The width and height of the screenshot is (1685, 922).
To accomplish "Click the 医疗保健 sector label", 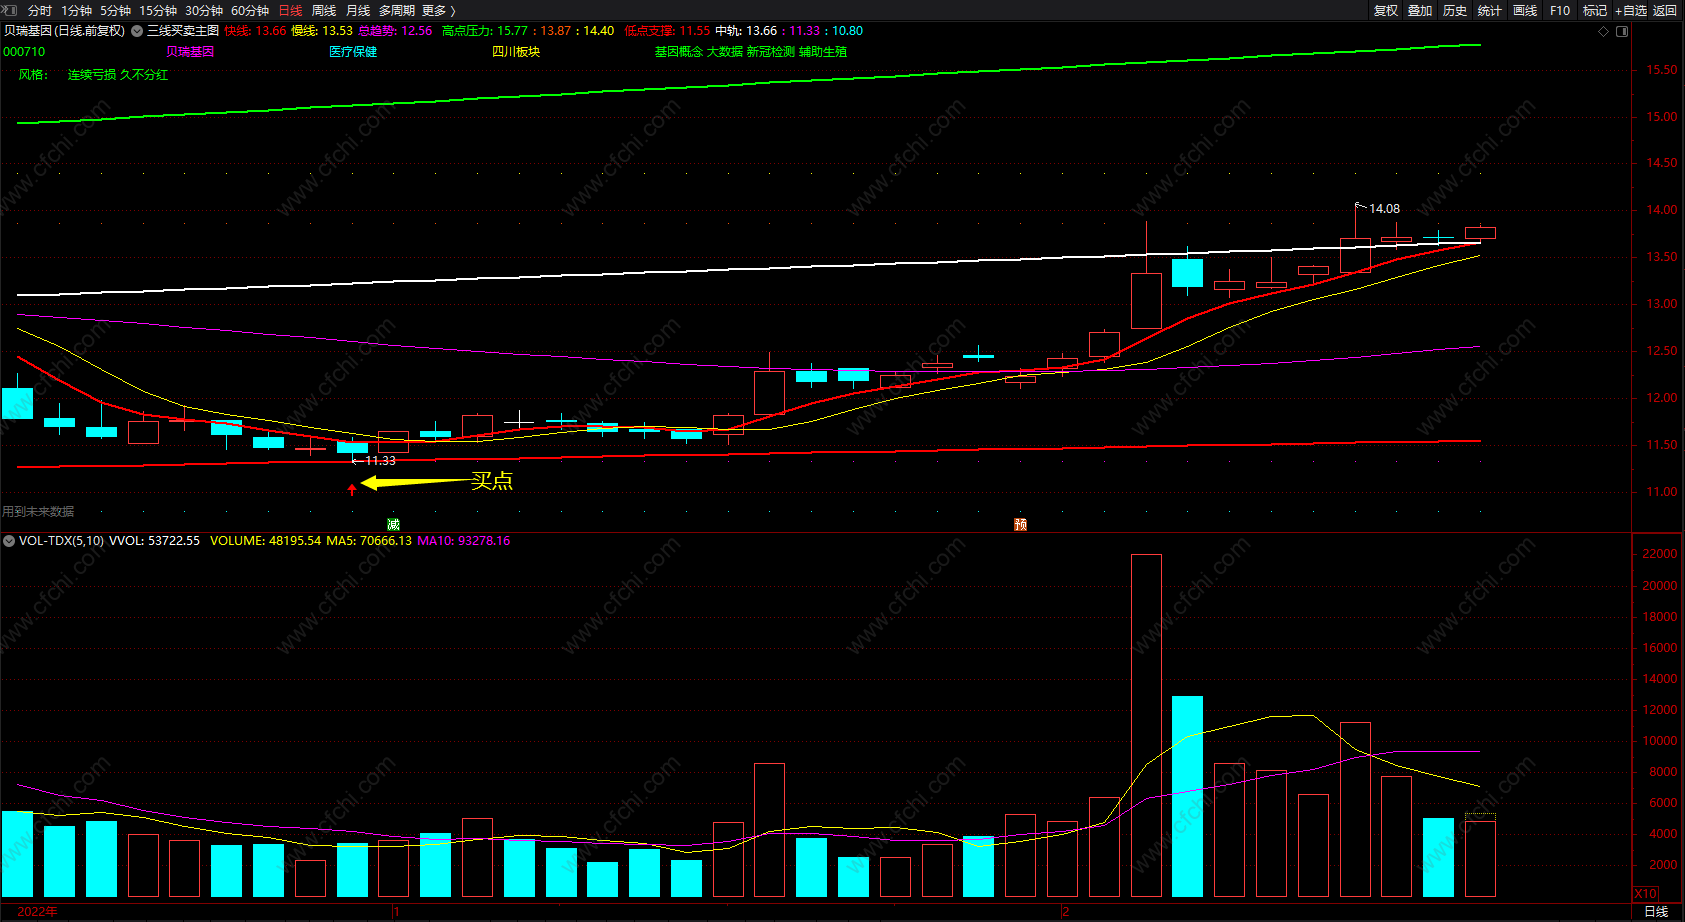I will (x=353, y=52).
